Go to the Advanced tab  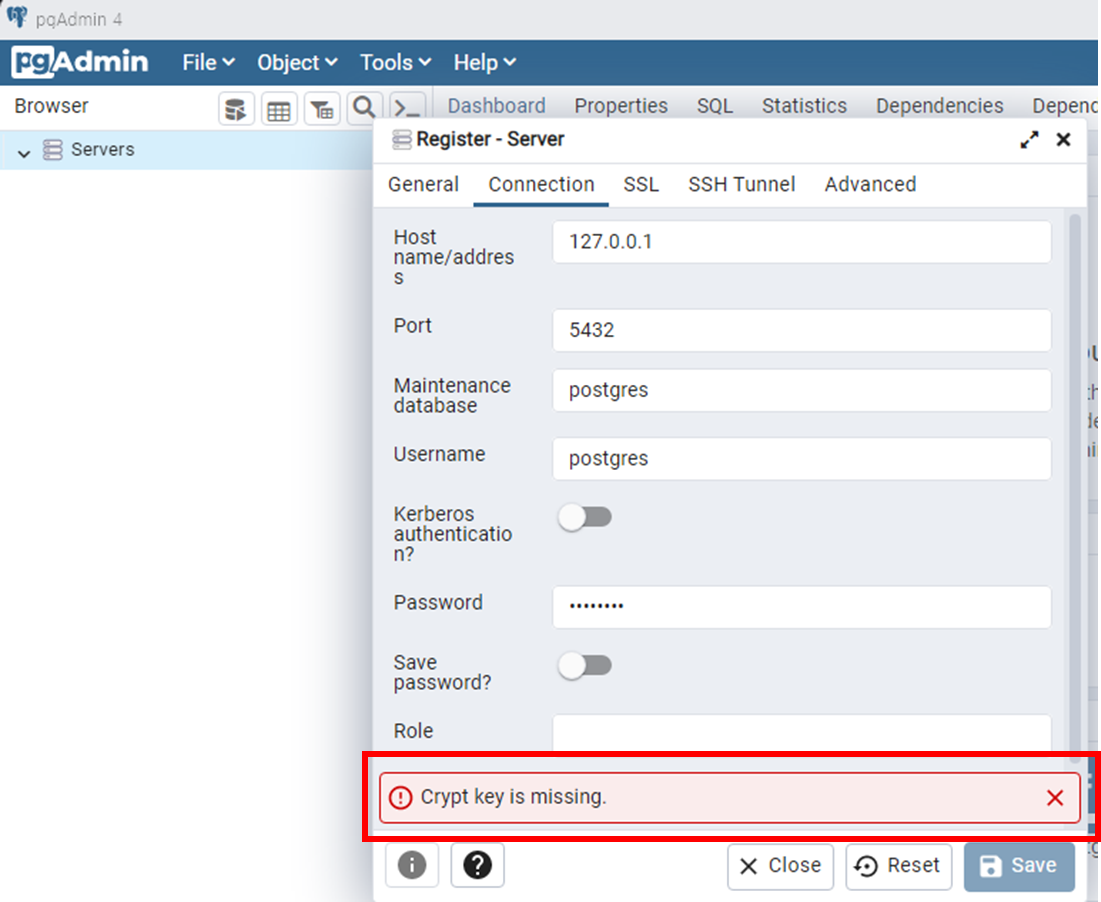coord(870,184)
